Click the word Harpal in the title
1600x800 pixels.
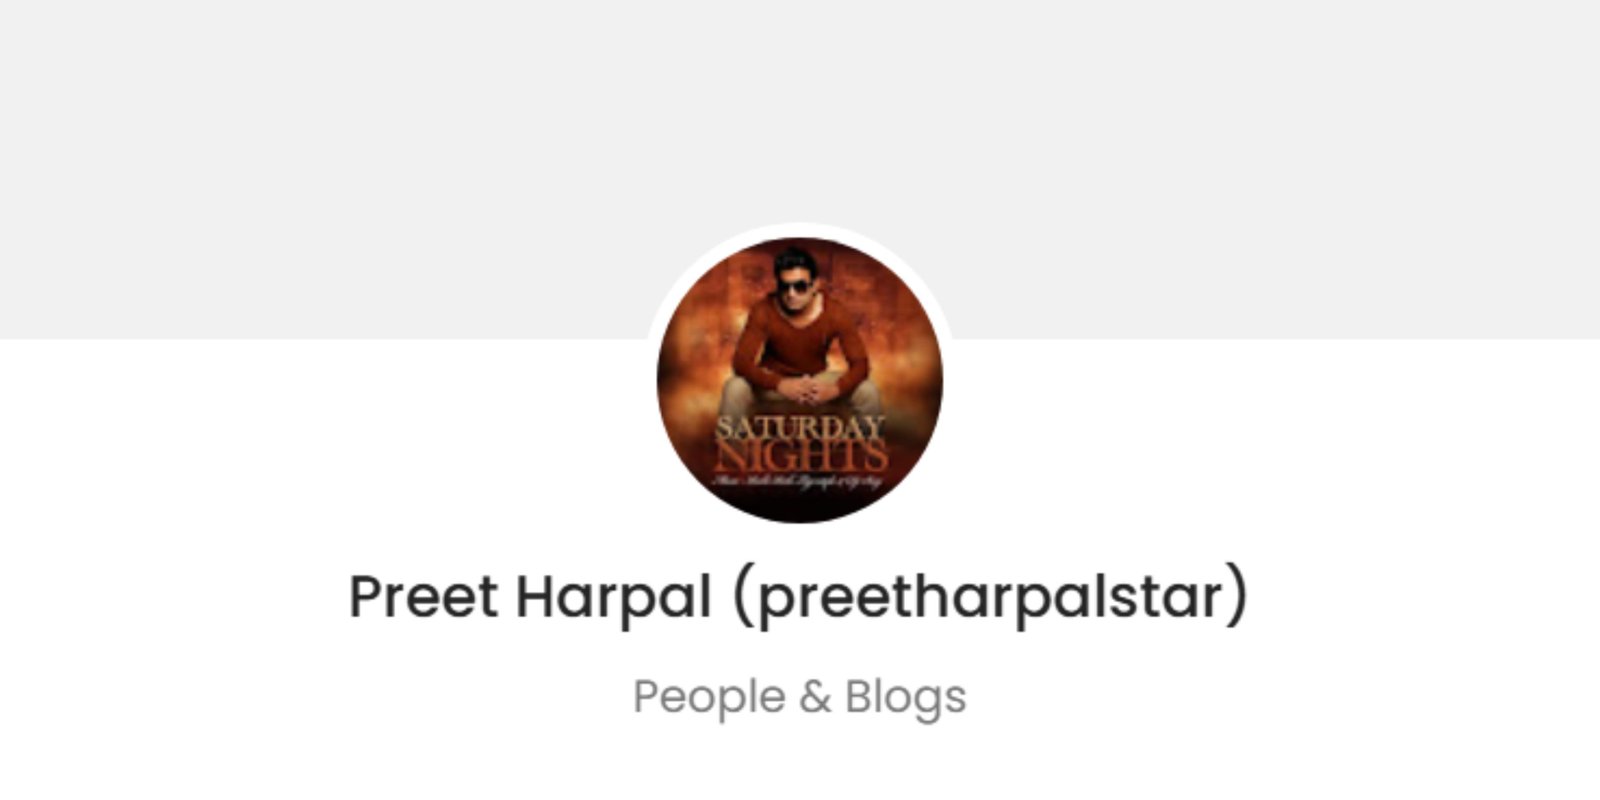613,598
